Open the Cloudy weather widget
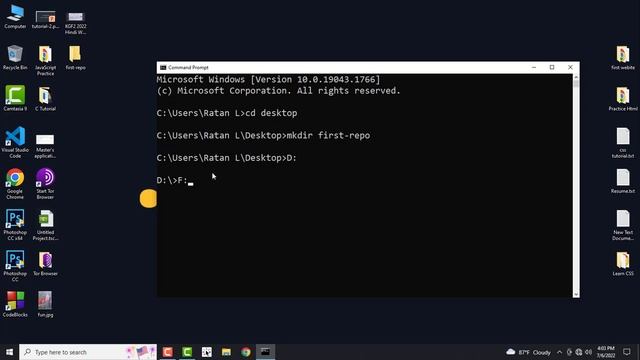640x360 pixels. (529, 352)
